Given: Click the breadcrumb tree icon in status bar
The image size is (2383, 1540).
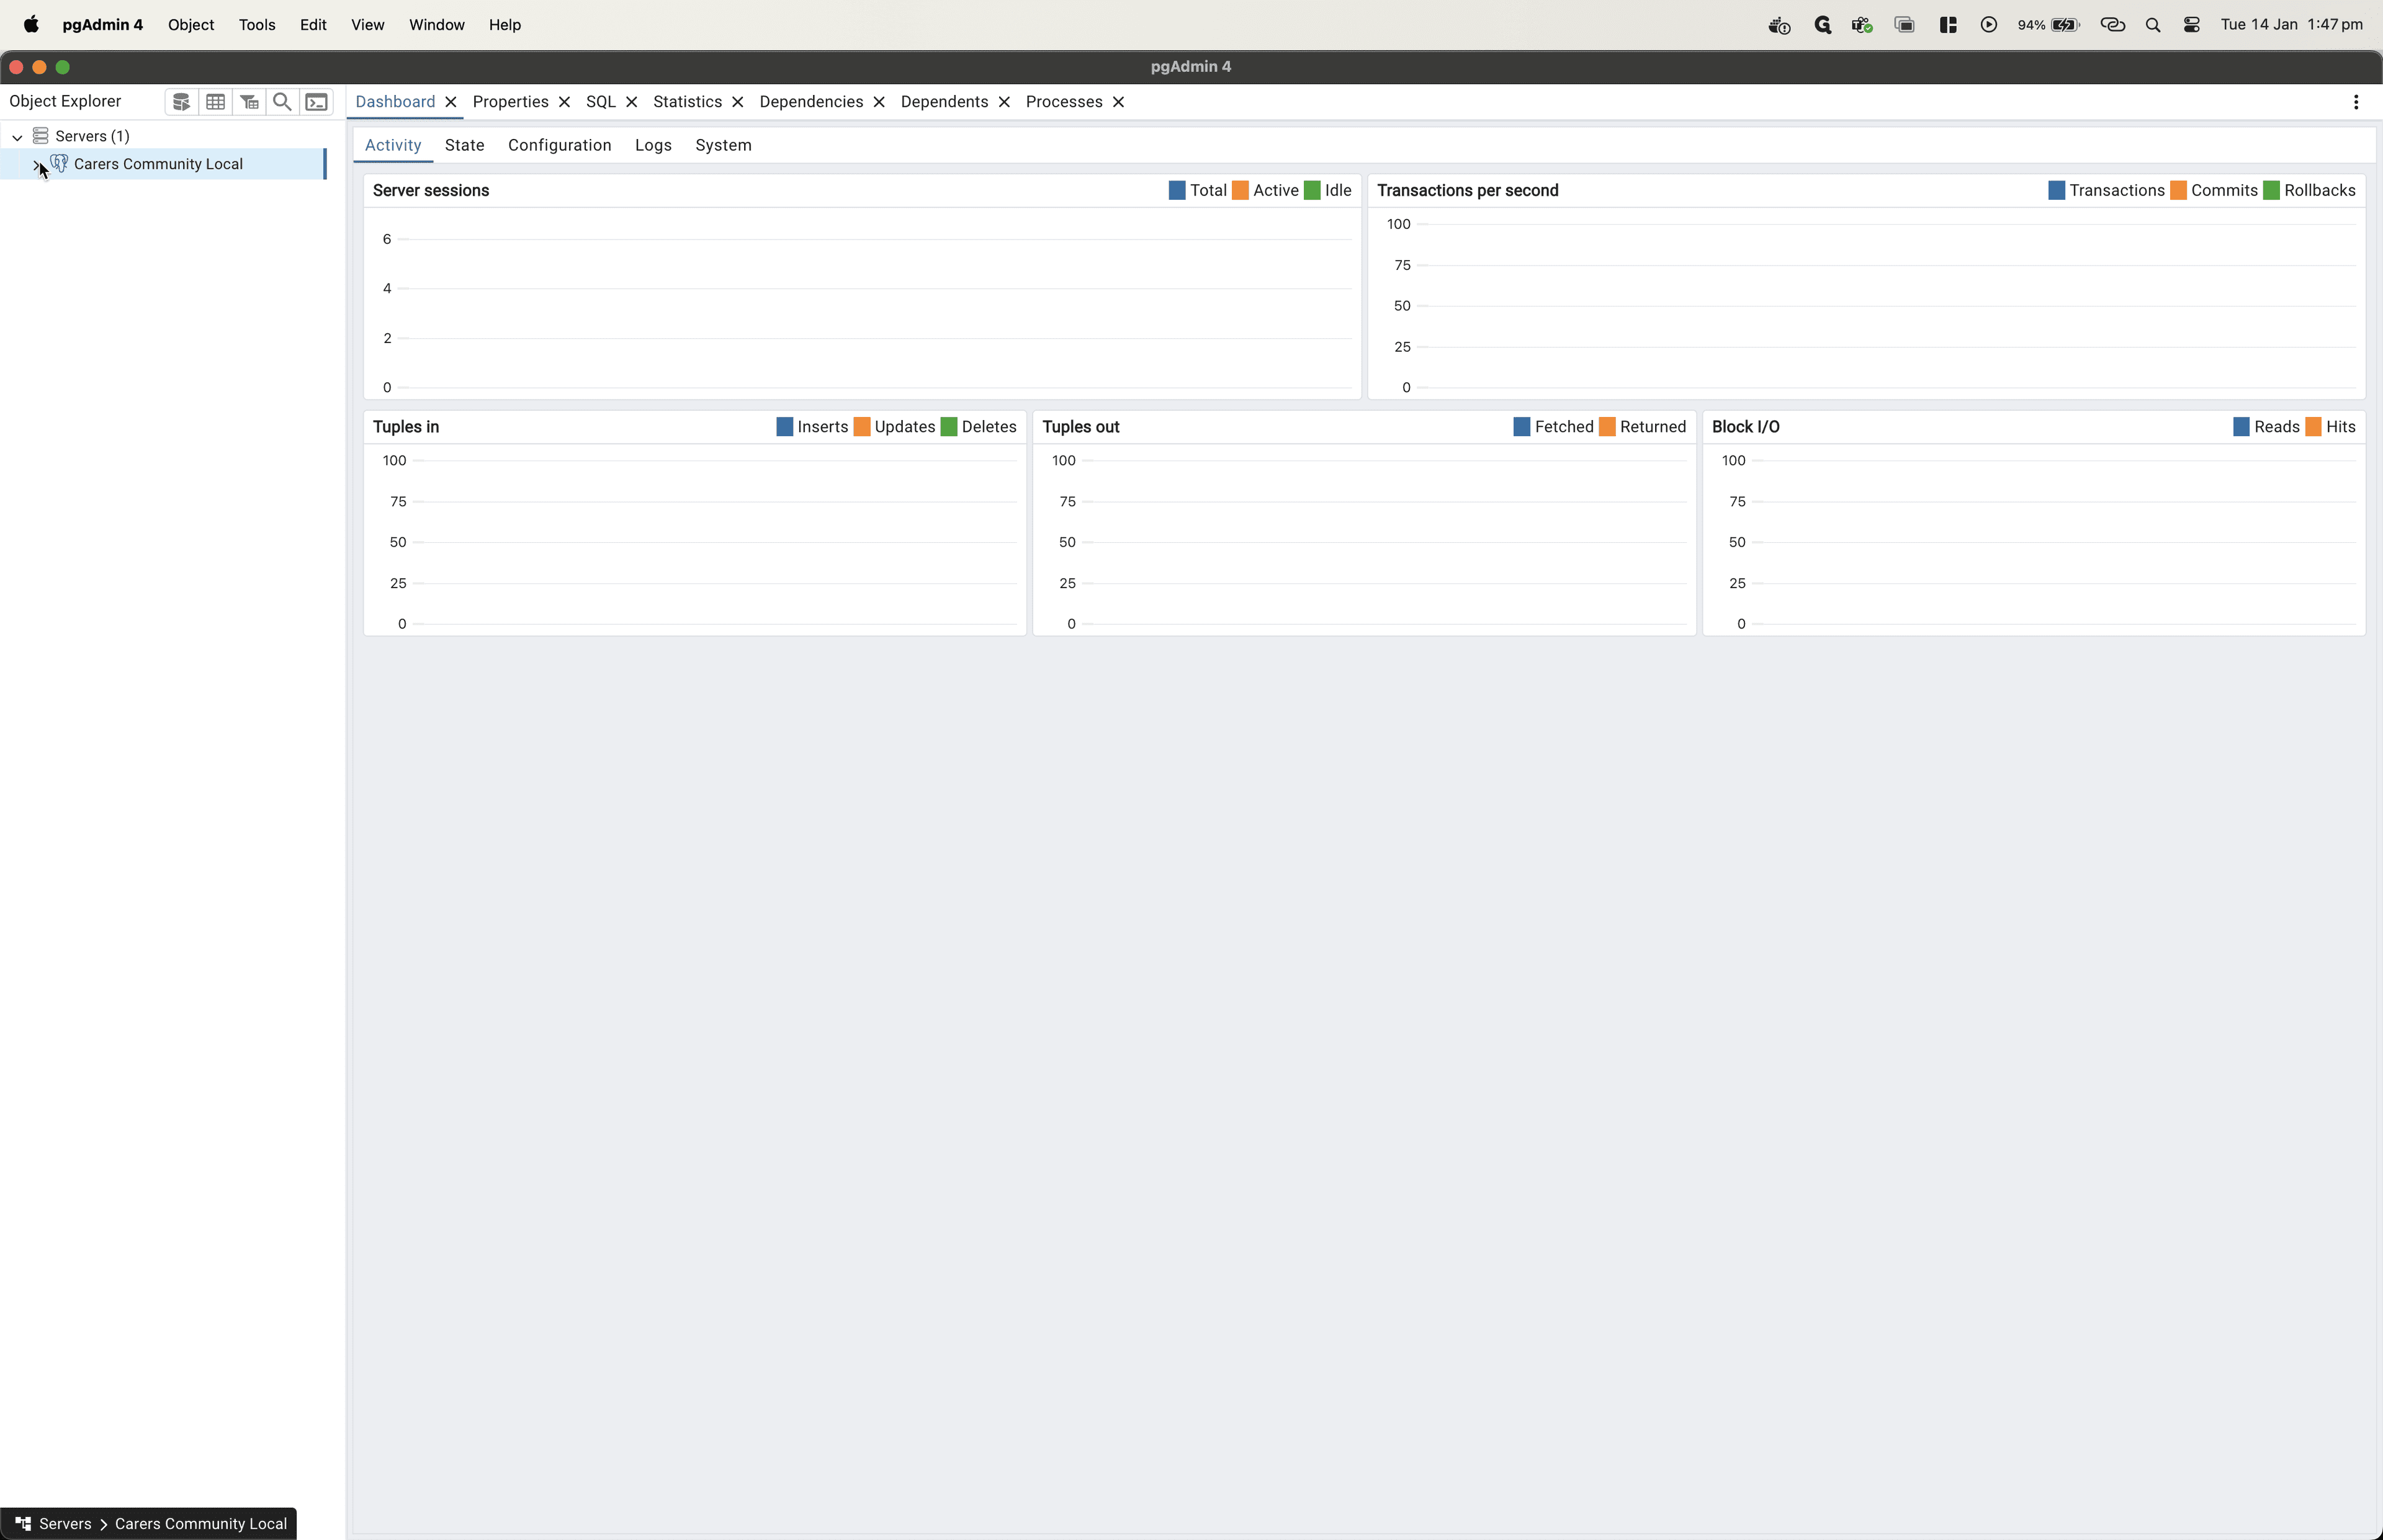Looking at the screenshot, I should pos(23,1523).
